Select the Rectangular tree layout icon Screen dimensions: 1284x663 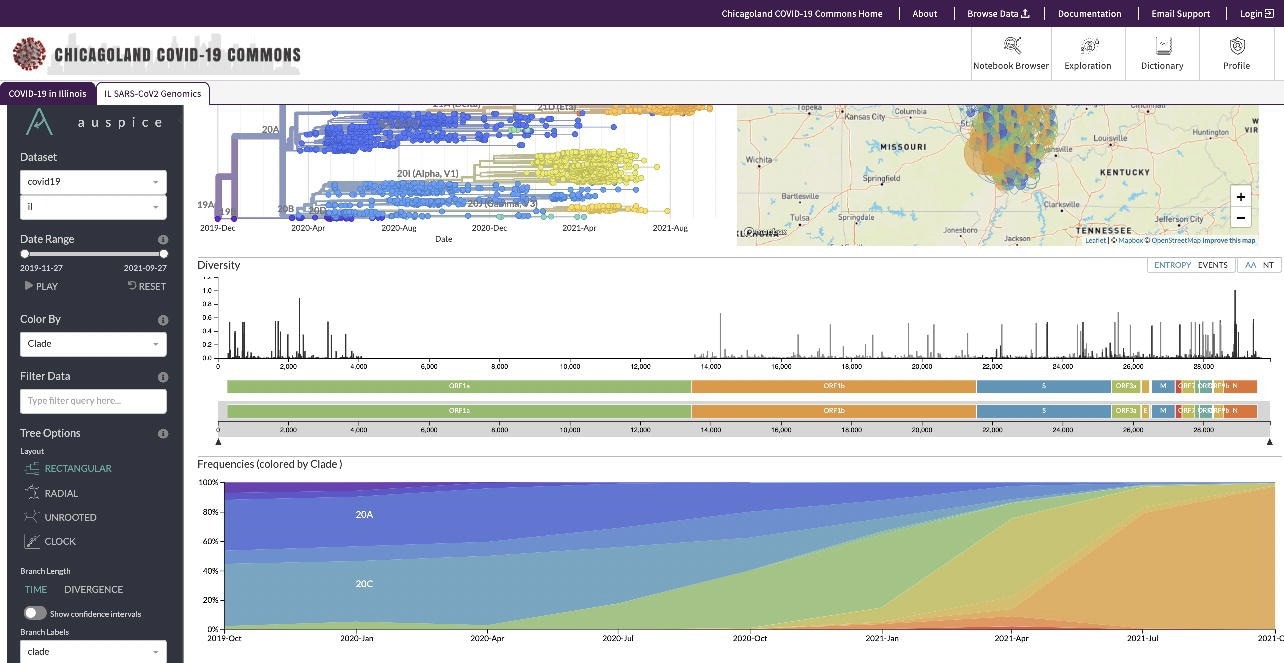click(x=32, y=468)
